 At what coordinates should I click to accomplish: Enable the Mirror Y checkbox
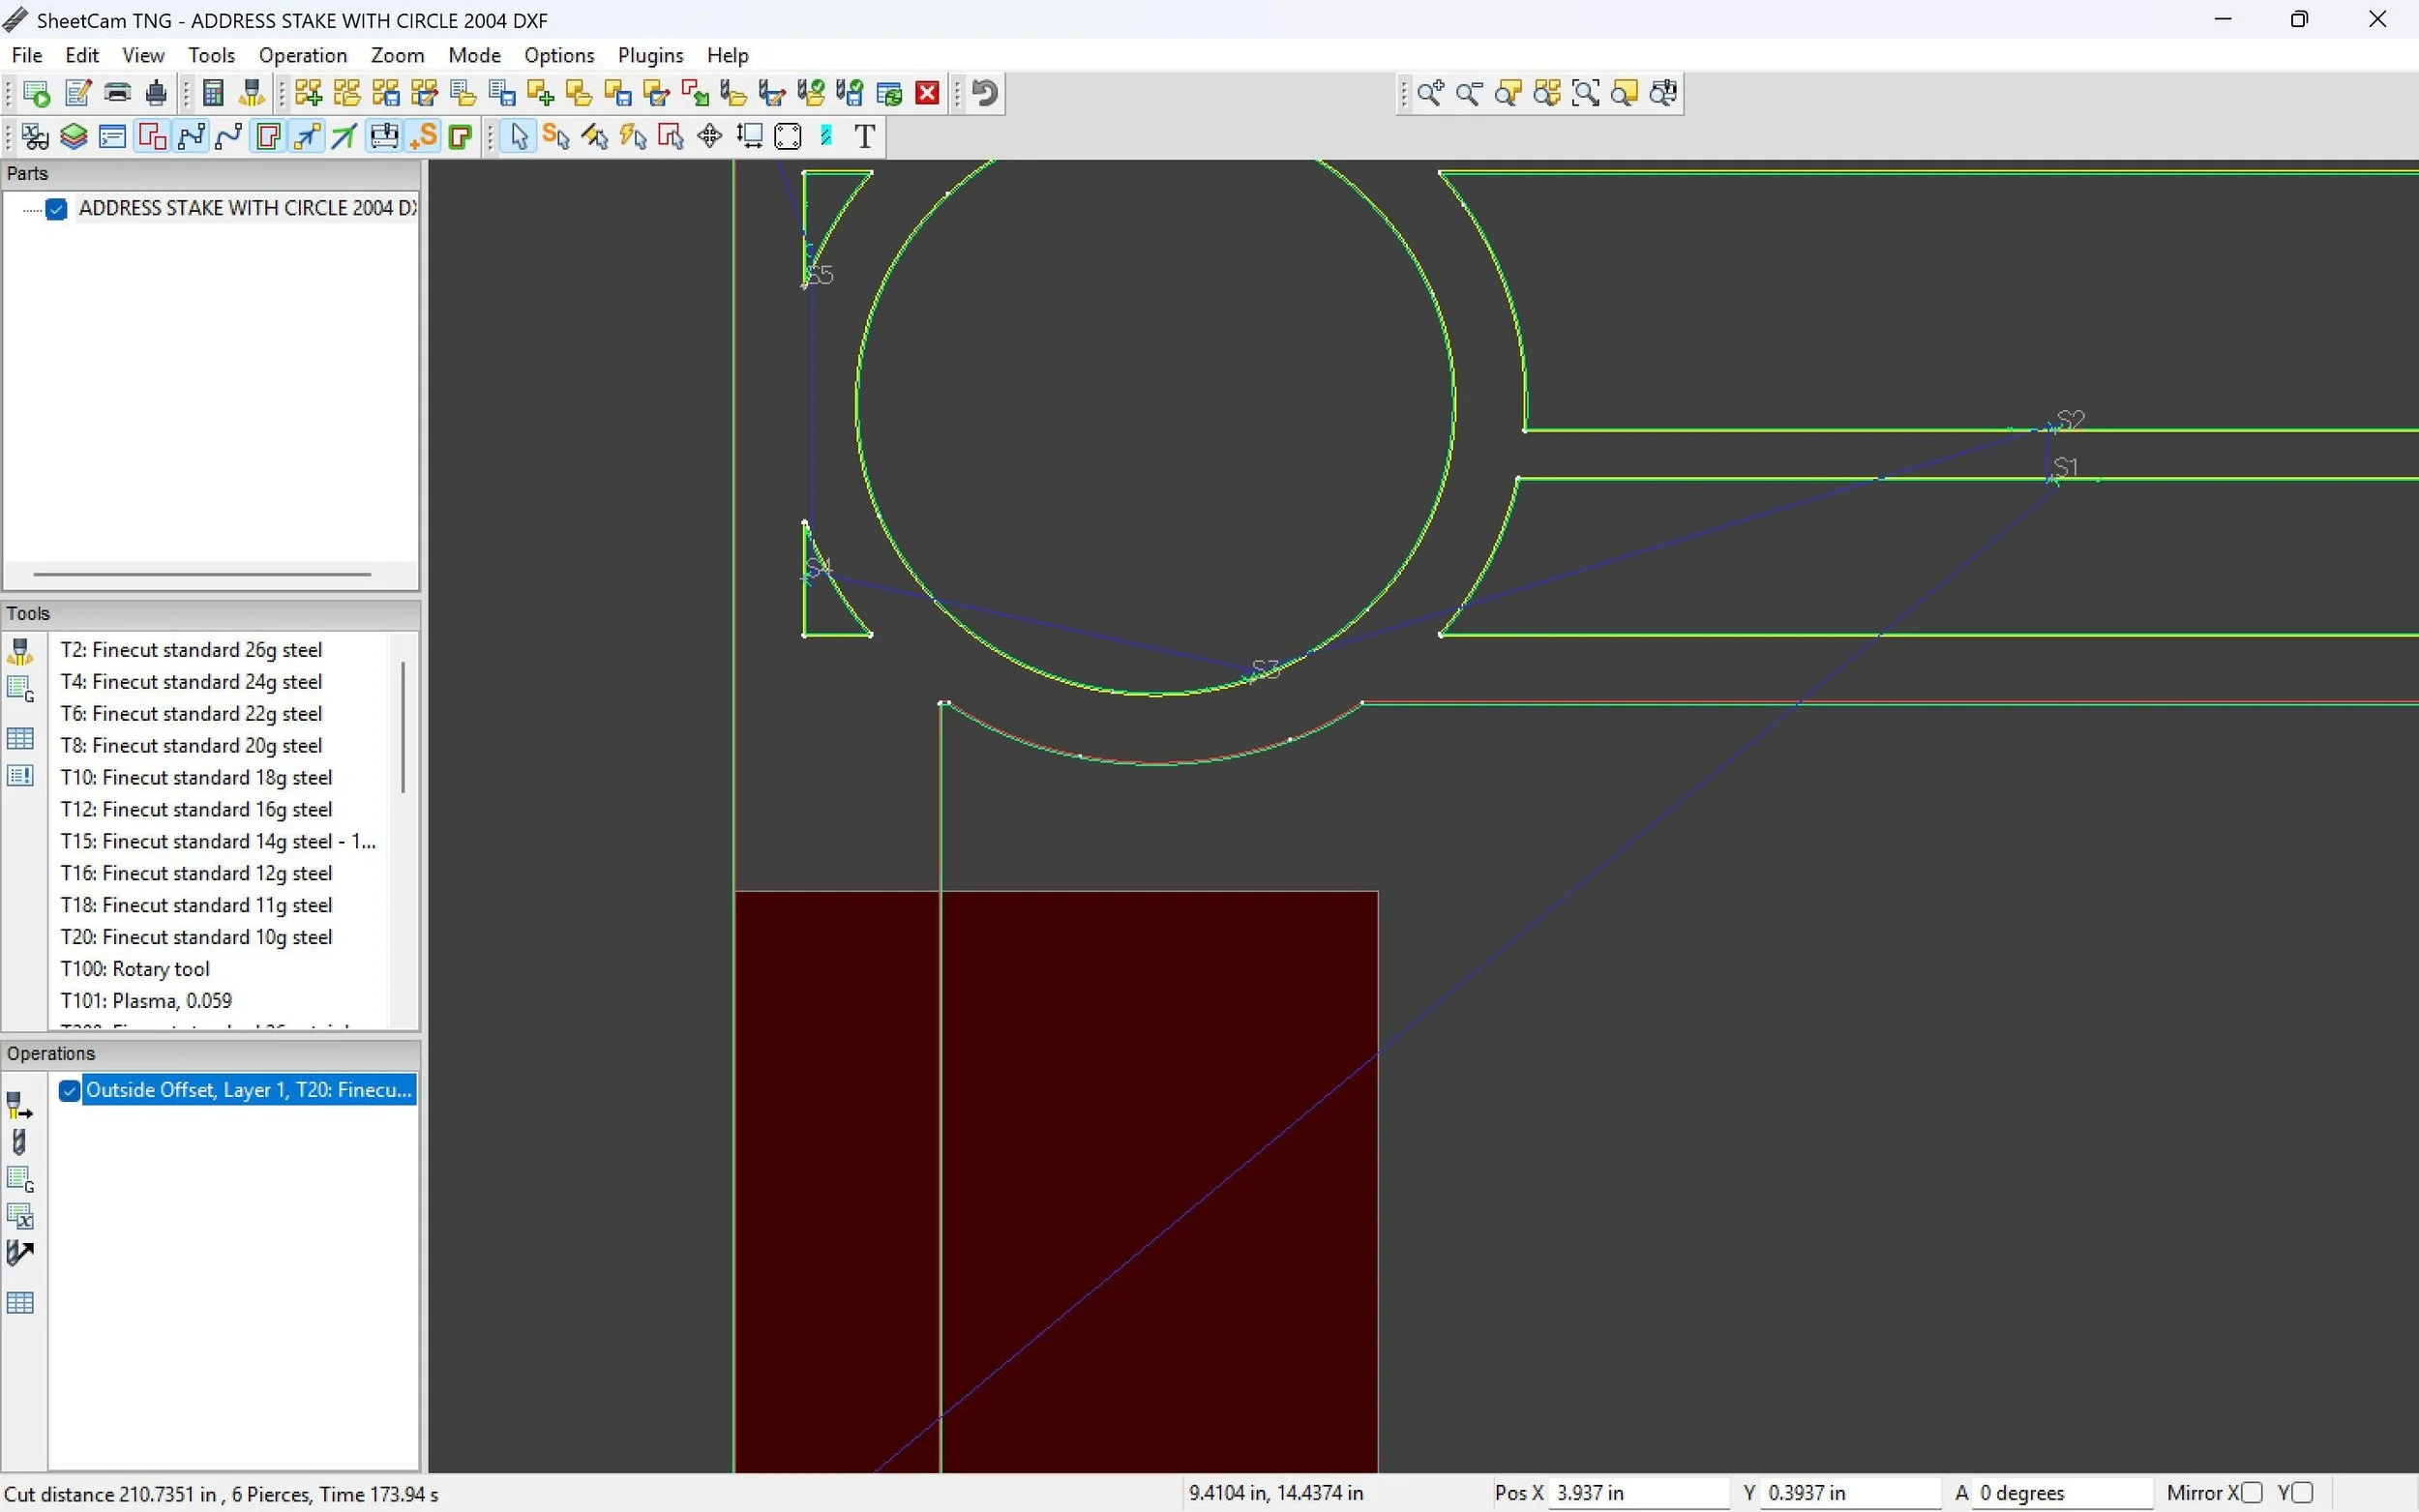(2302, 1492)
